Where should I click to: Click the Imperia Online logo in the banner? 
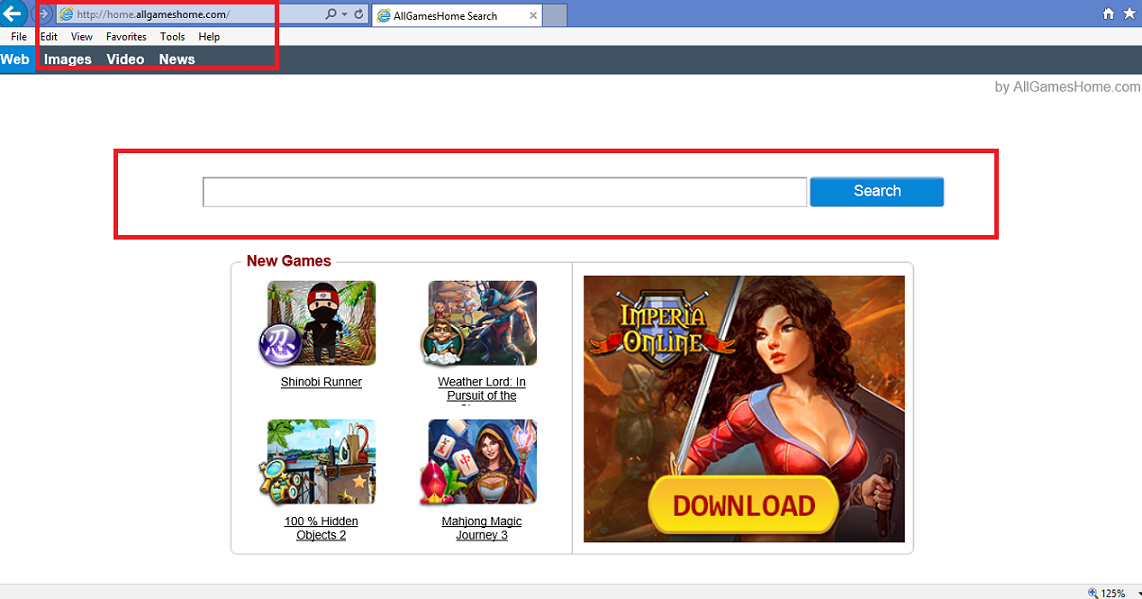tap(661, 329)
